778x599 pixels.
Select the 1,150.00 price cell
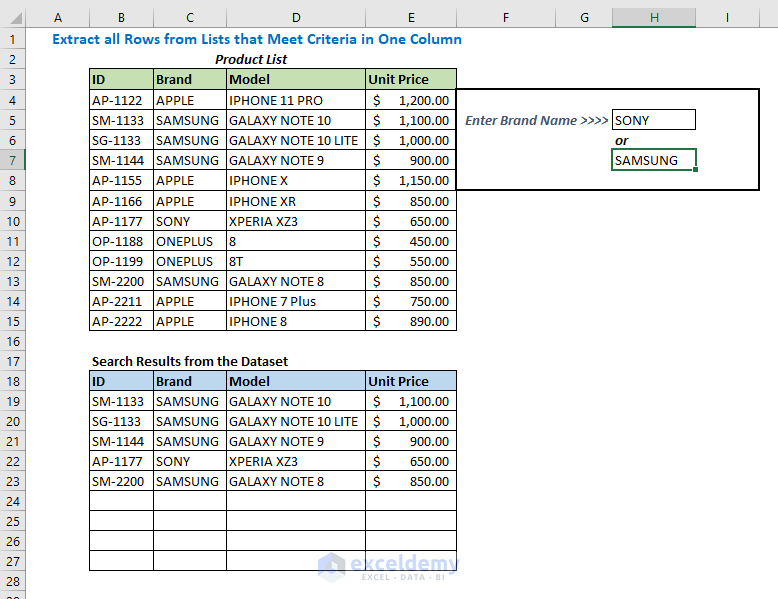pos(411,181)
